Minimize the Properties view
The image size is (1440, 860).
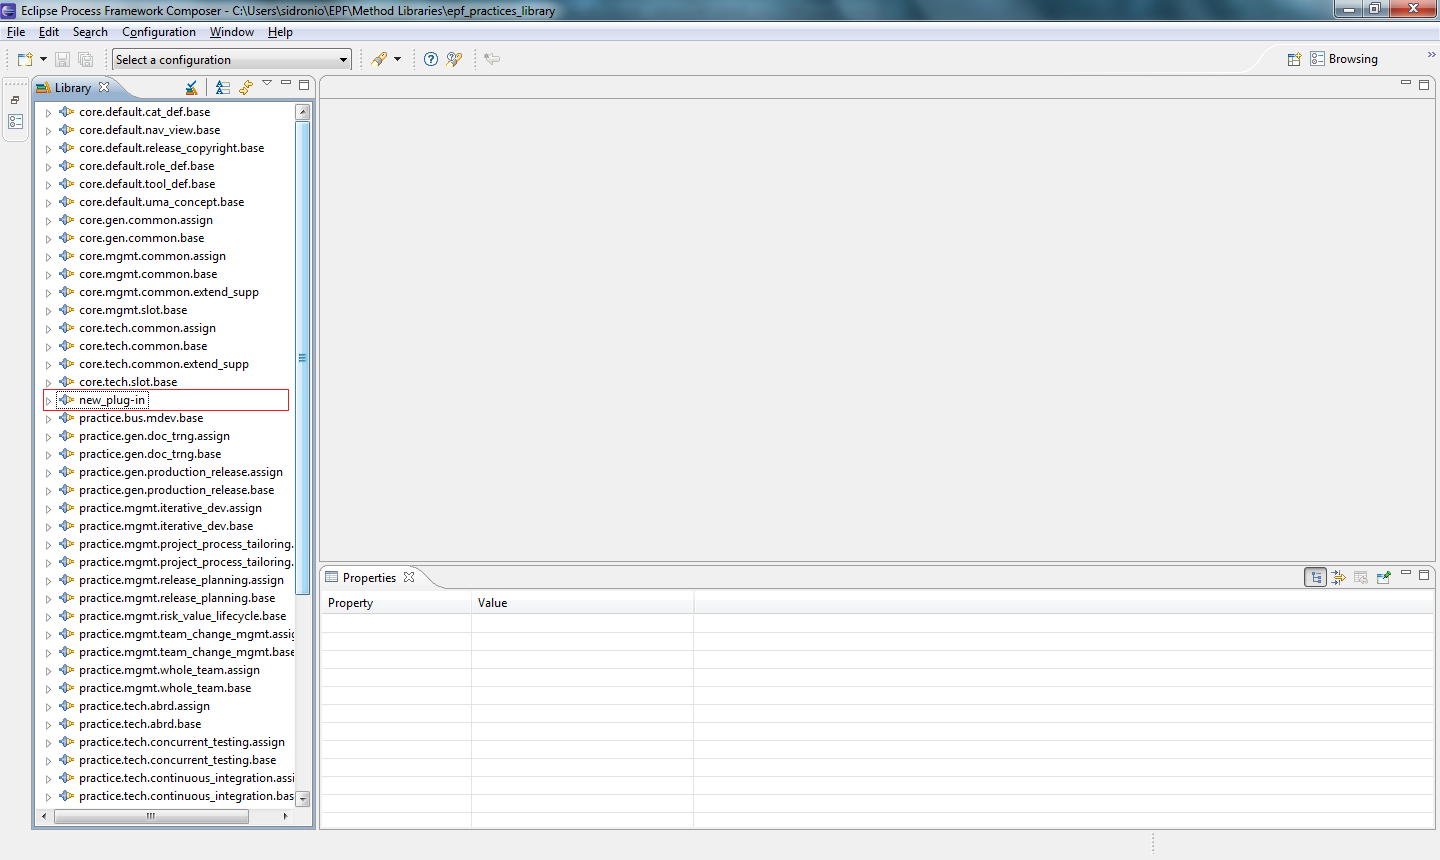click(x=1406, y=573)
